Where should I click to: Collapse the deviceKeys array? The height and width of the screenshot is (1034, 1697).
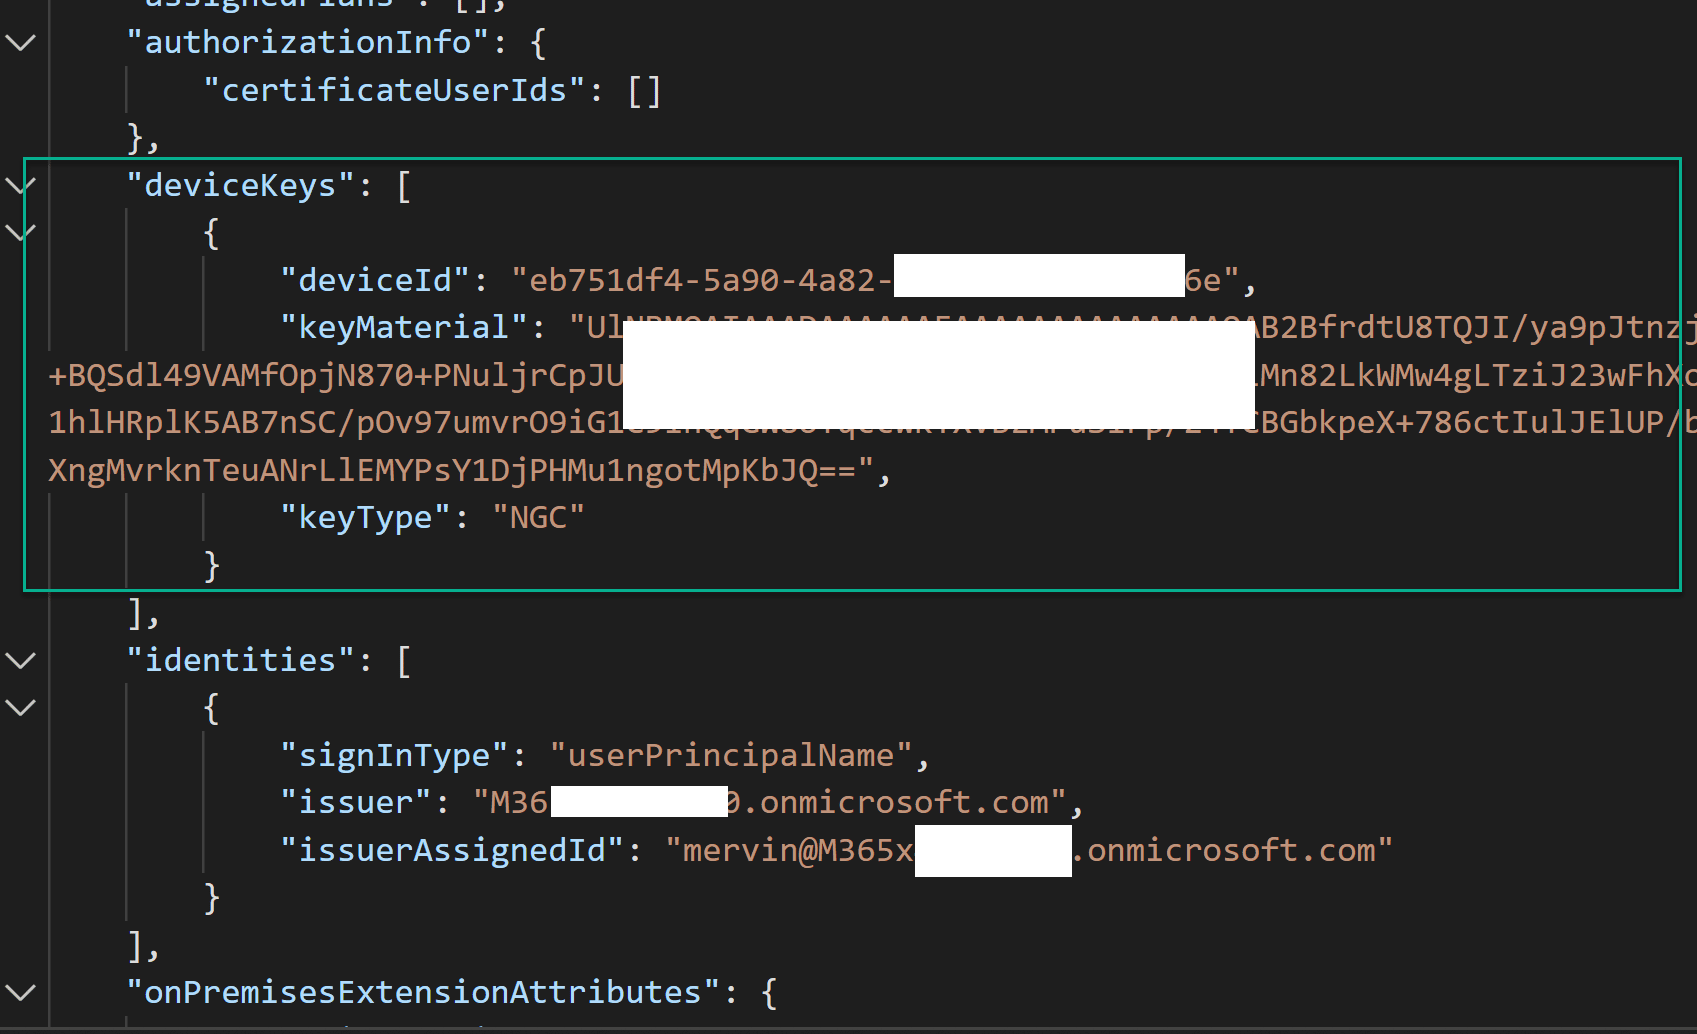[21, 183]
